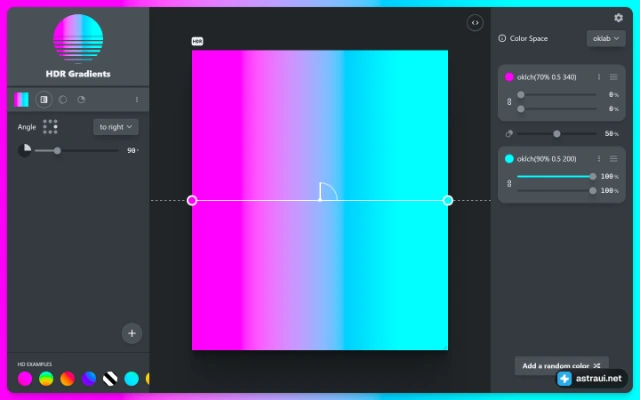The width and height of the screenshot is (640, 400).
Task: Open the three-dot menu for oklch(90% 0.5 200)
Action: 599,159
